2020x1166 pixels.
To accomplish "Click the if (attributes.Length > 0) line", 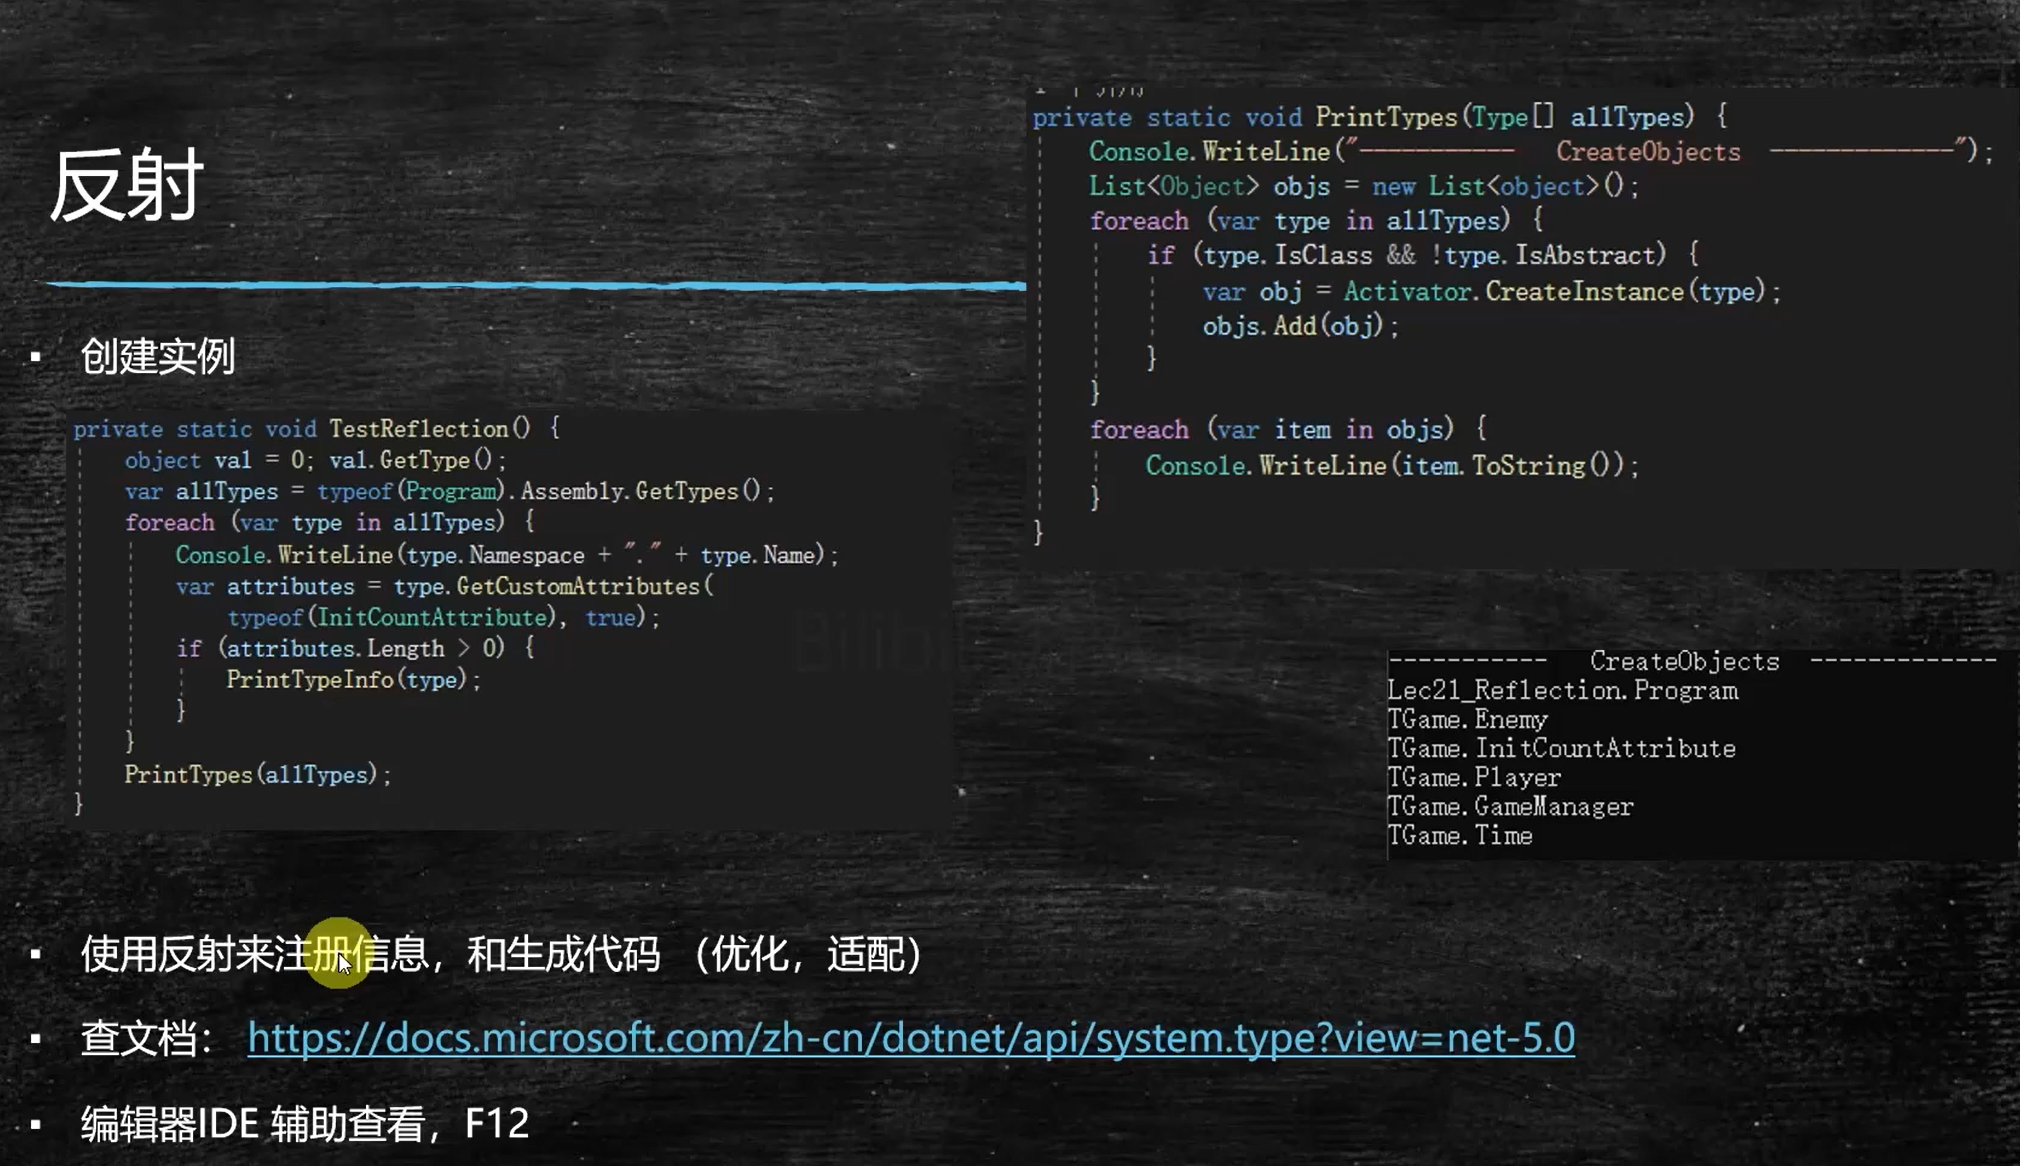I will click(356, 648).
